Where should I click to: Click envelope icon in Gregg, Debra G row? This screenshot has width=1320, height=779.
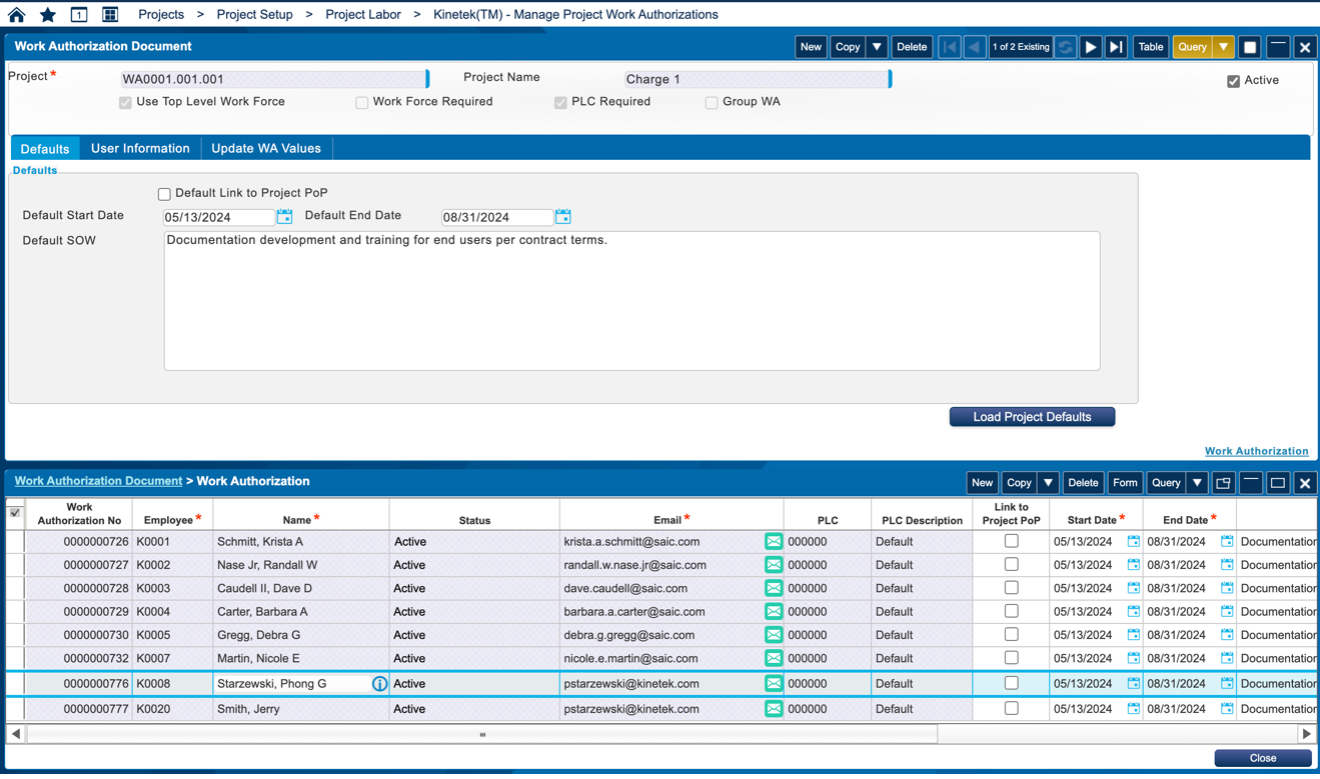[773, 634]
